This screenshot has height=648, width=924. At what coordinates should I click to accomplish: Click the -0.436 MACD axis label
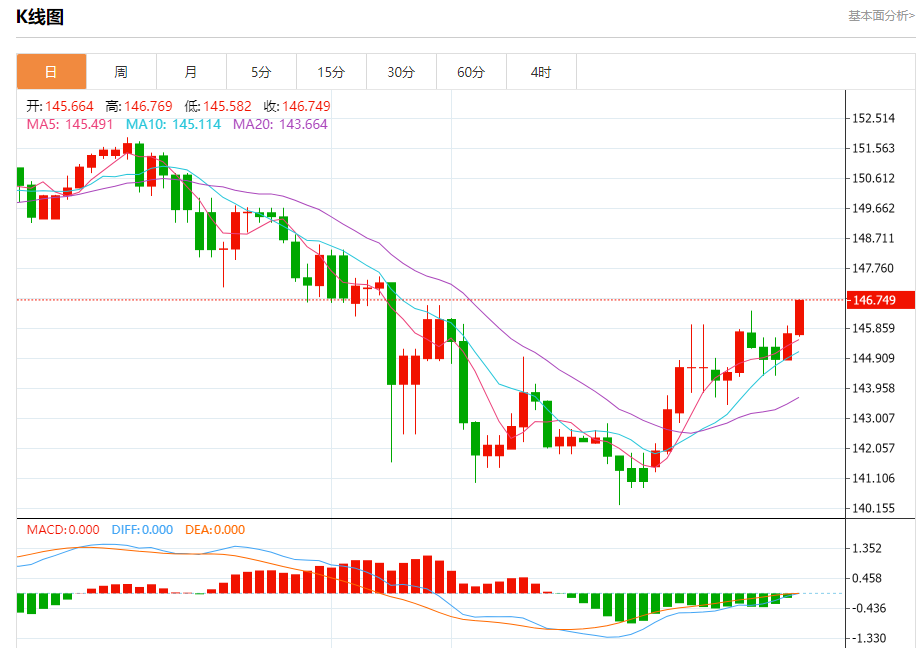click(x=867, y=609)
